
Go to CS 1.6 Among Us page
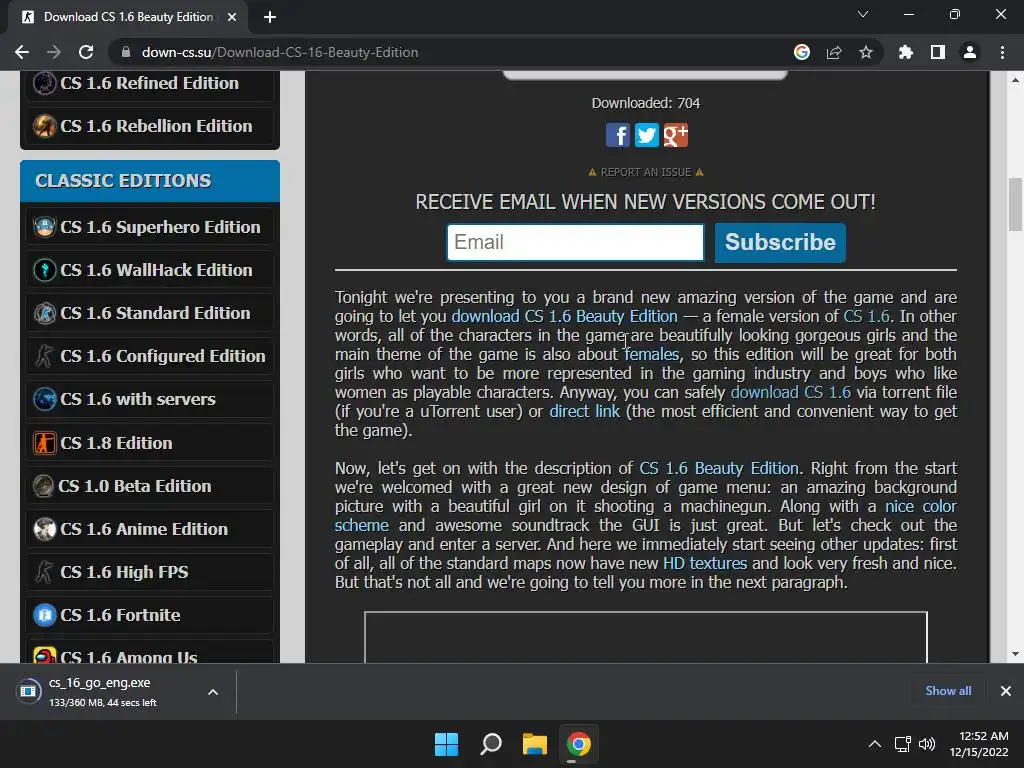tap(150, 653)
